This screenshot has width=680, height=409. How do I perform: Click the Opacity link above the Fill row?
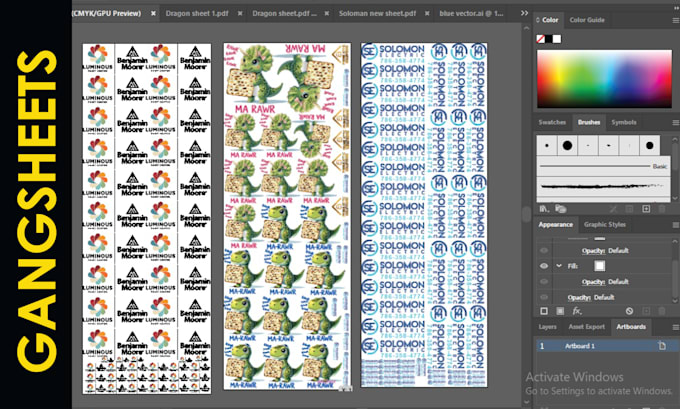(x=593, y=251)
